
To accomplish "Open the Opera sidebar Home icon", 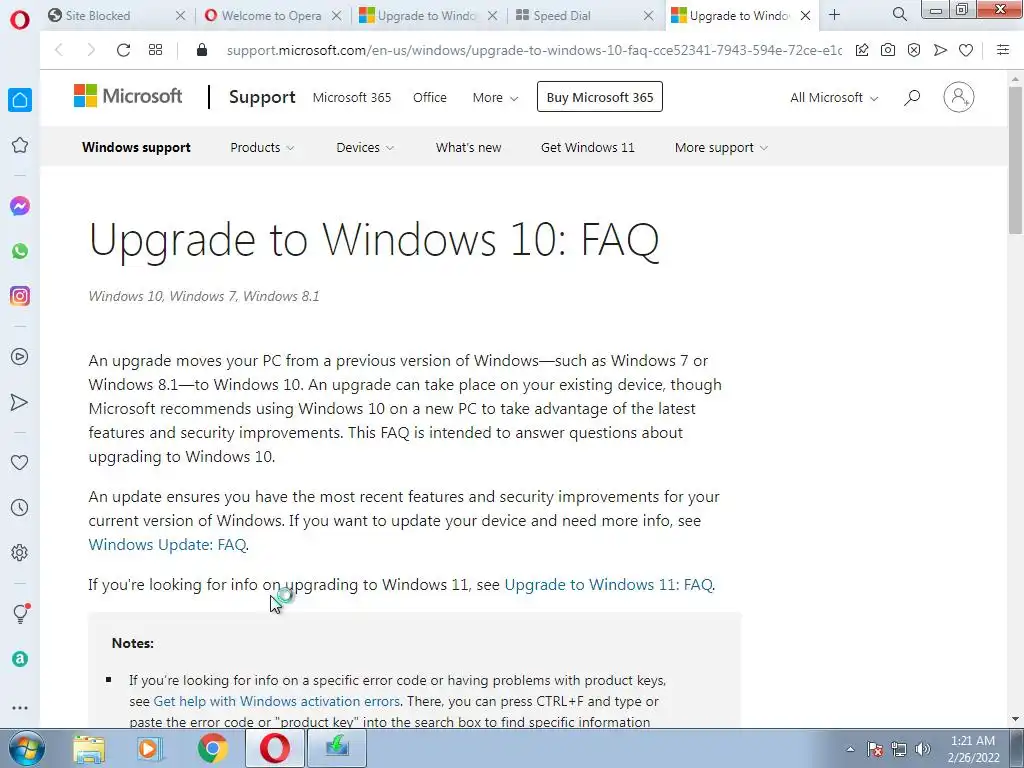I will [x=20, y=100].
